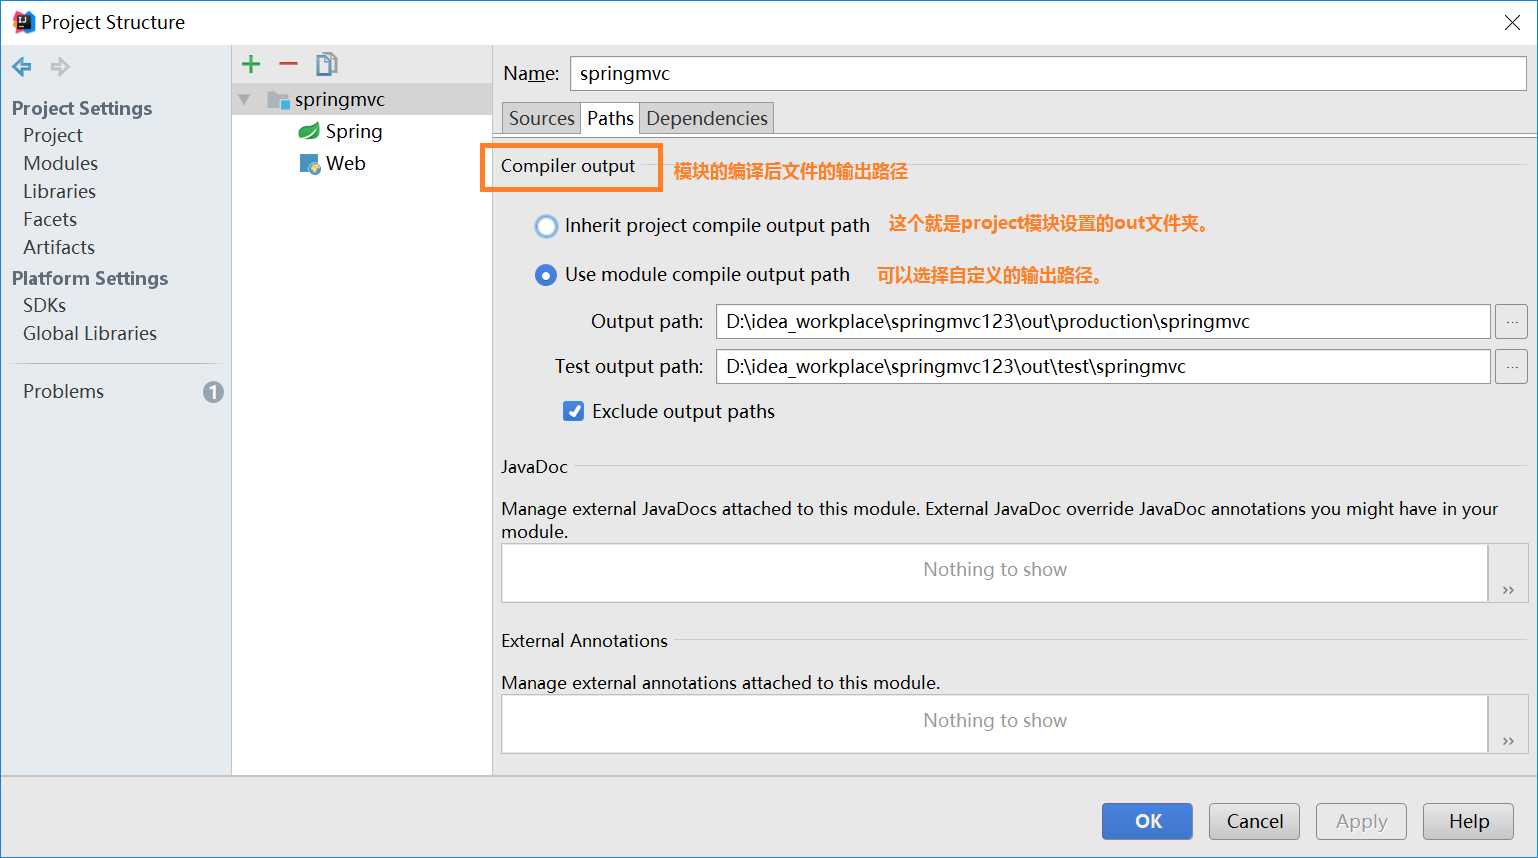Screen dimensions: 1538x858
Task: Open Artifacts in the sidebar
Action: click(59, 247)
